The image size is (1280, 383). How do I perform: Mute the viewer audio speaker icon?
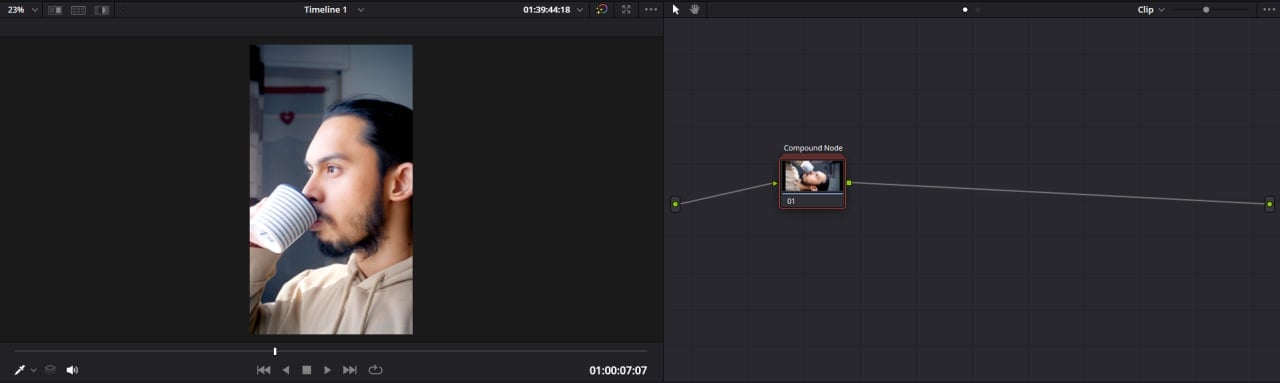point(72,370)
